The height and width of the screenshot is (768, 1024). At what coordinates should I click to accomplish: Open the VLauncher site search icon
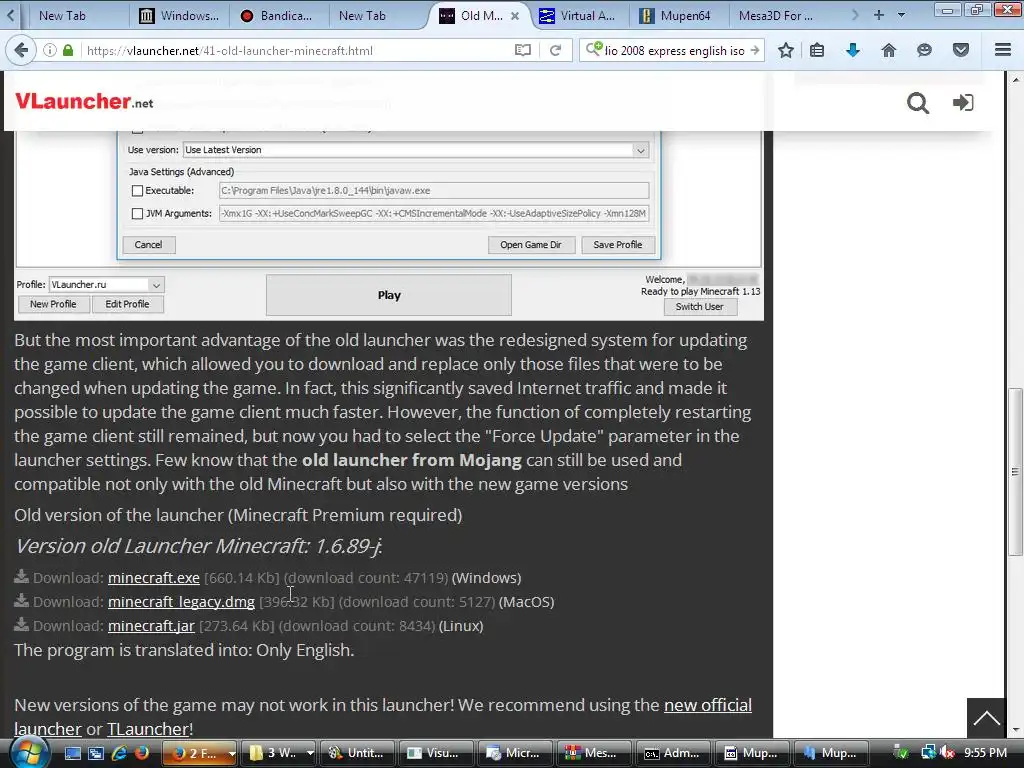coord(918,103)
